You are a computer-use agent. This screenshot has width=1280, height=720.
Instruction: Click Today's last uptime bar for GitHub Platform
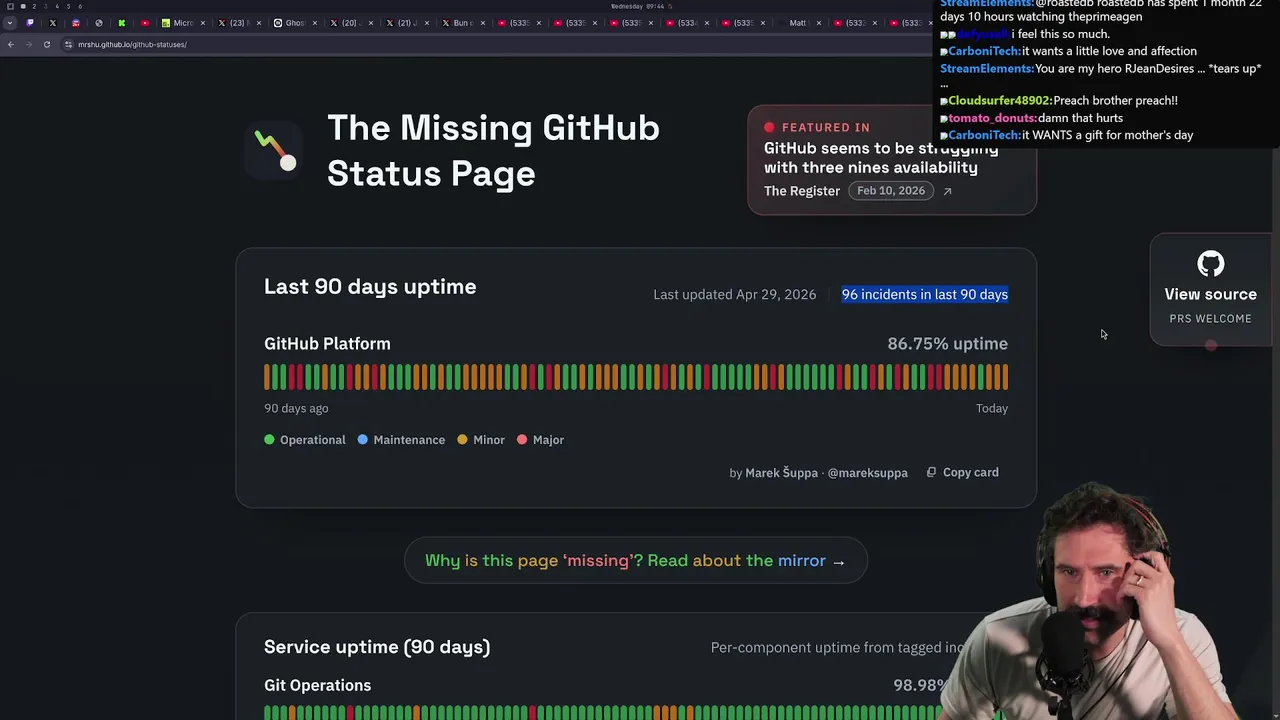click(x=1005, y=377)
